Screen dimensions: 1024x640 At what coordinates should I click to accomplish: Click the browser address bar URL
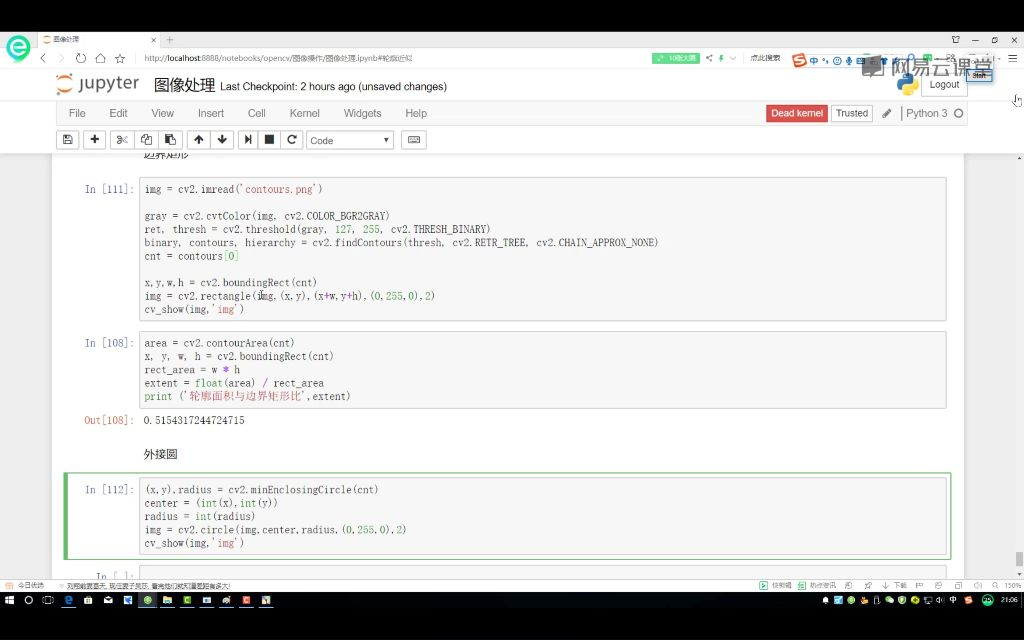[278, 58]
